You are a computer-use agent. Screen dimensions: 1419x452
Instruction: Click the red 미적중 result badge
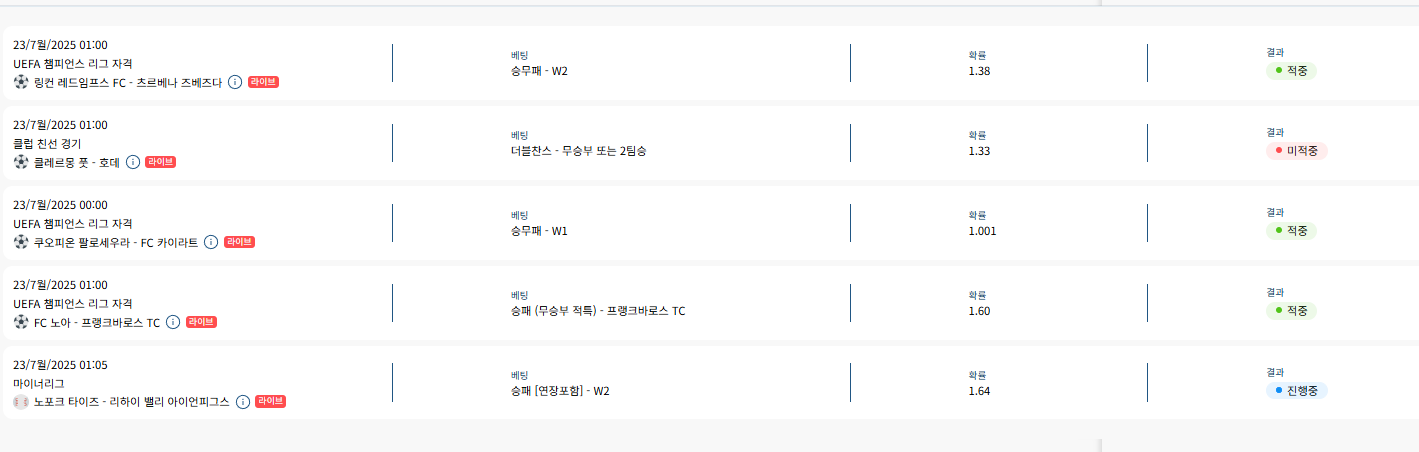[1296, 151]
